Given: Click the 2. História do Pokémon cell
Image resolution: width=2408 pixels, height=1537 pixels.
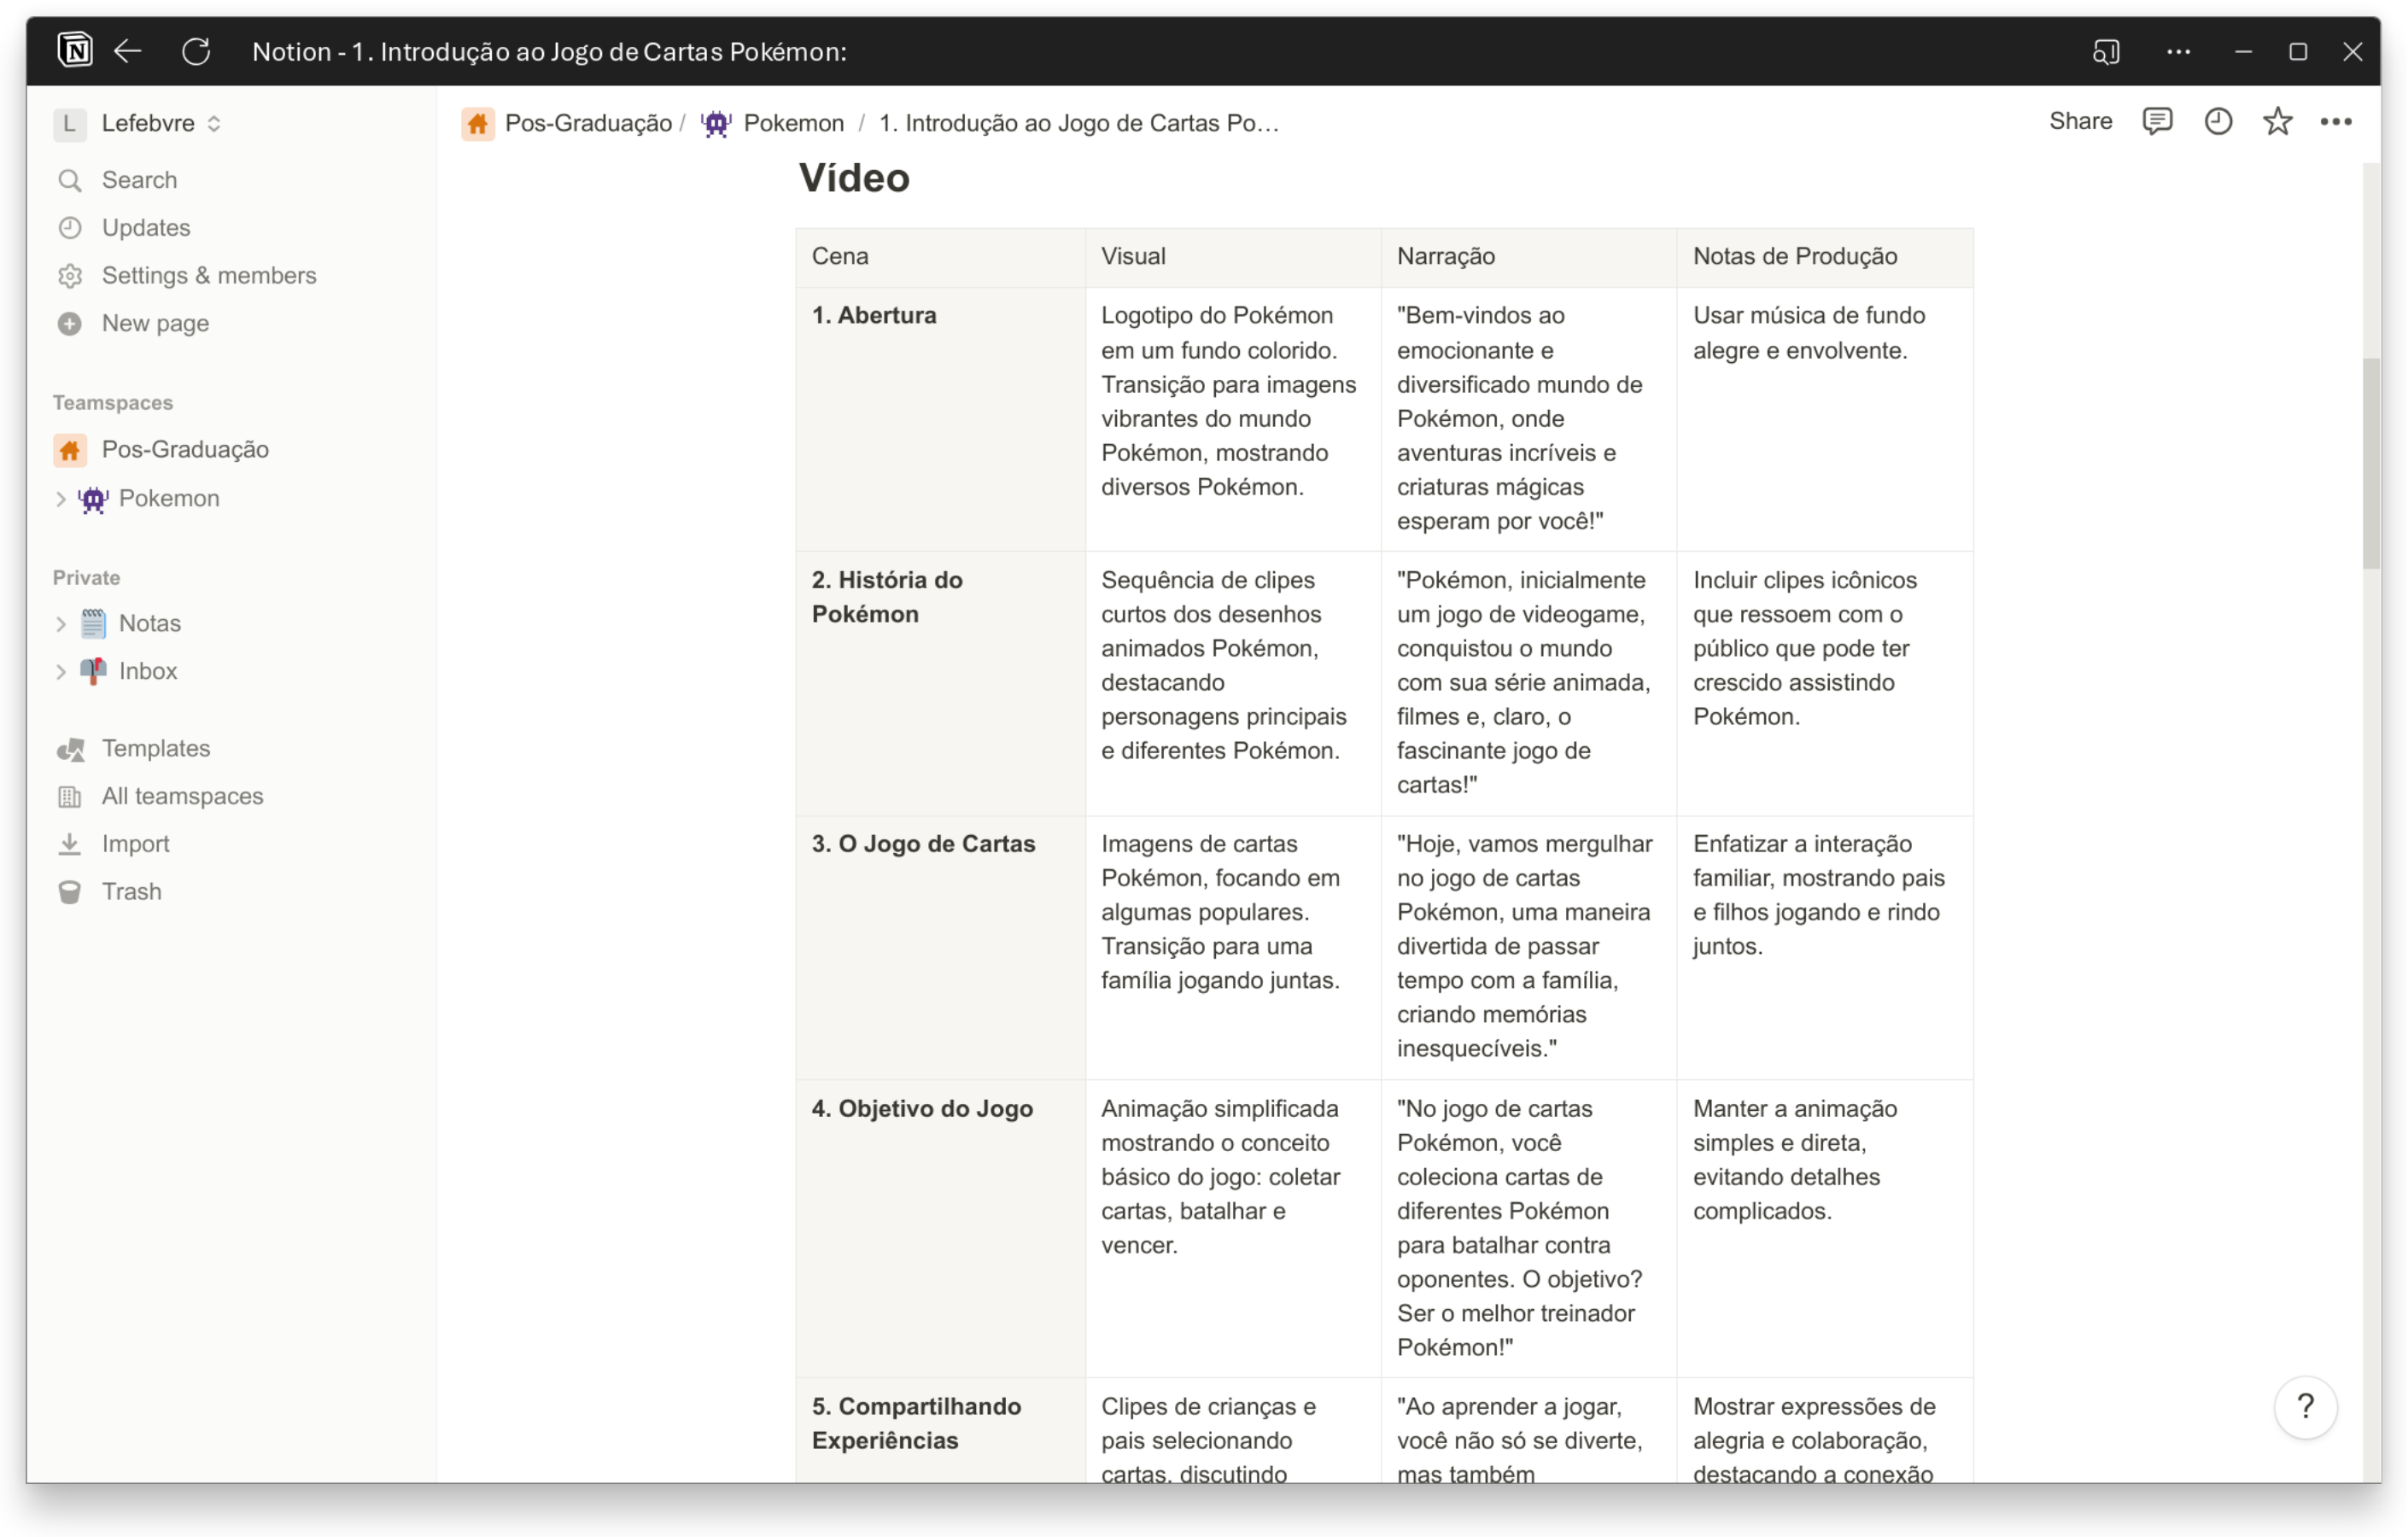Looking at the screenshot, I should click(x=940, y=683).
